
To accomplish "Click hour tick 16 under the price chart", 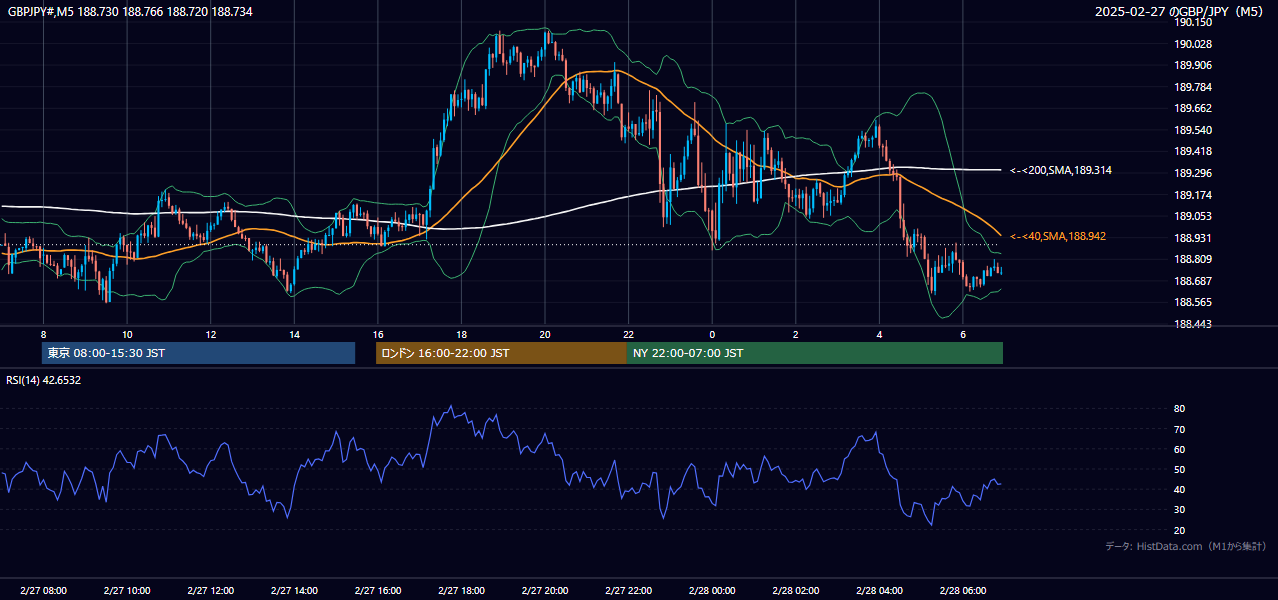I will pos(378,334).
